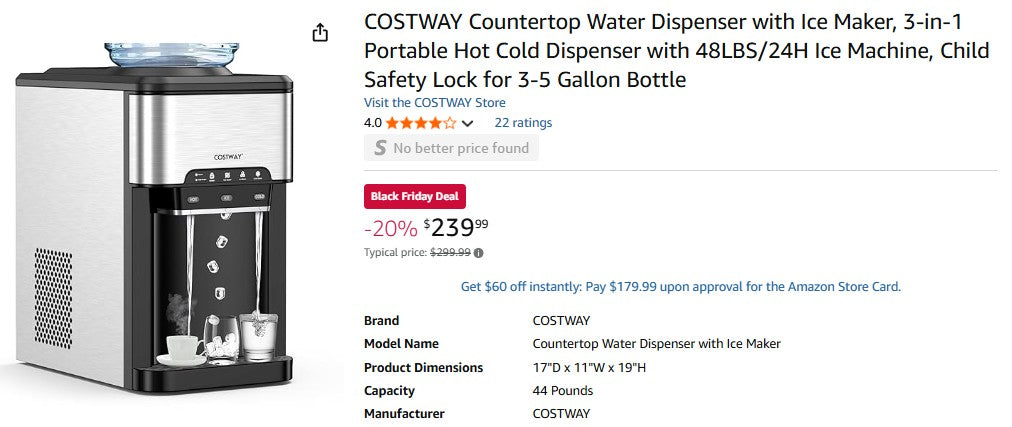
Task: Click the strikethrough $299.99 typical price
Action: pyautogui.click(x=450, y=253)
